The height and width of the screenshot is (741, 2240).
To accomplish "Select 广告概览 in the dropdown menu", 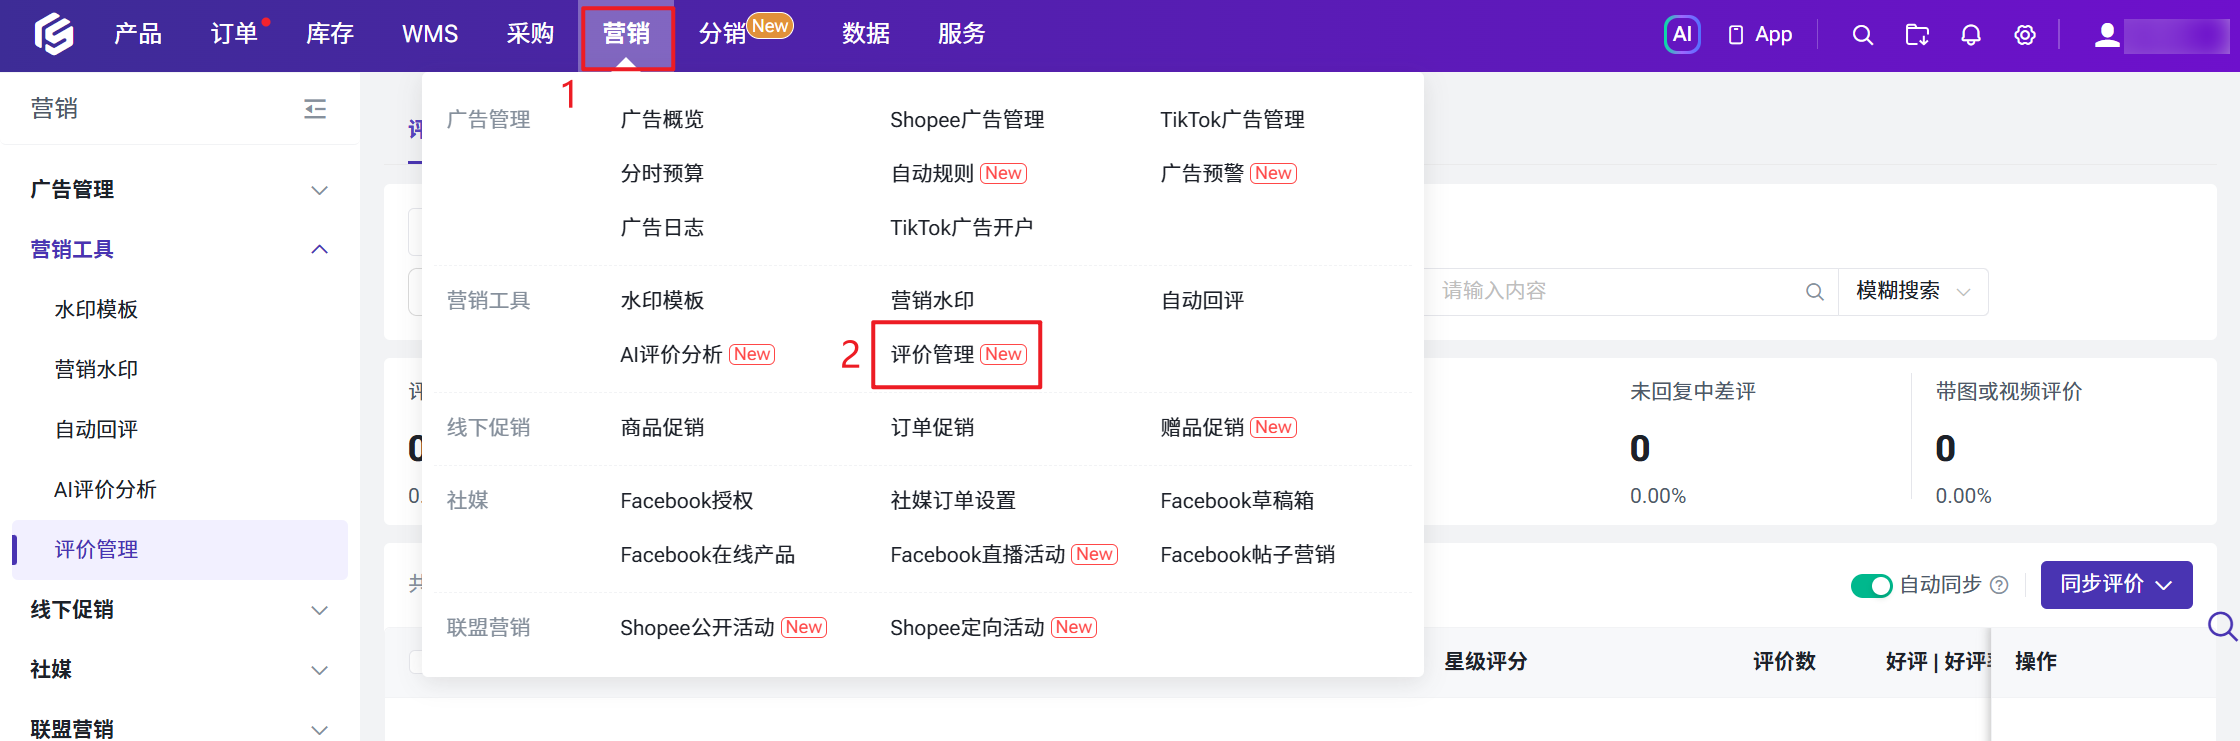I will tap(662, 120).
